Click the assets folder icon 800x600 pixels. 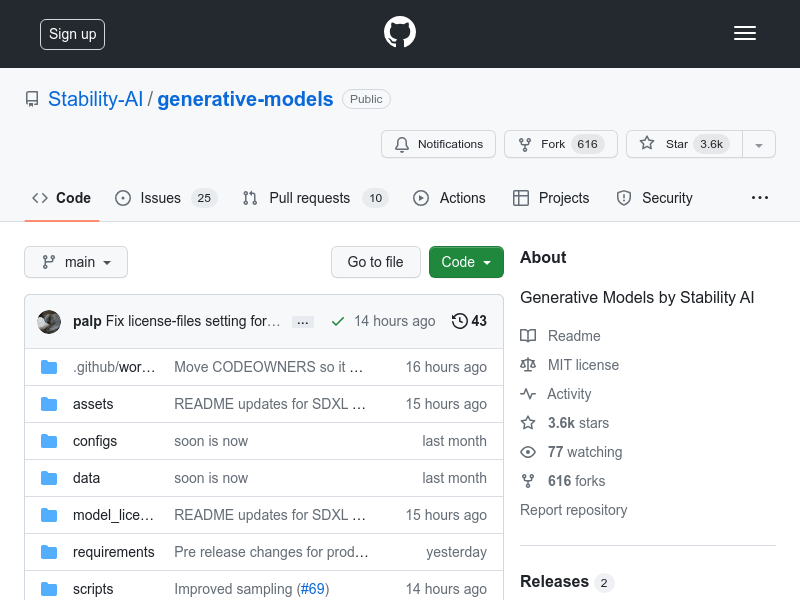coord(49,404)
